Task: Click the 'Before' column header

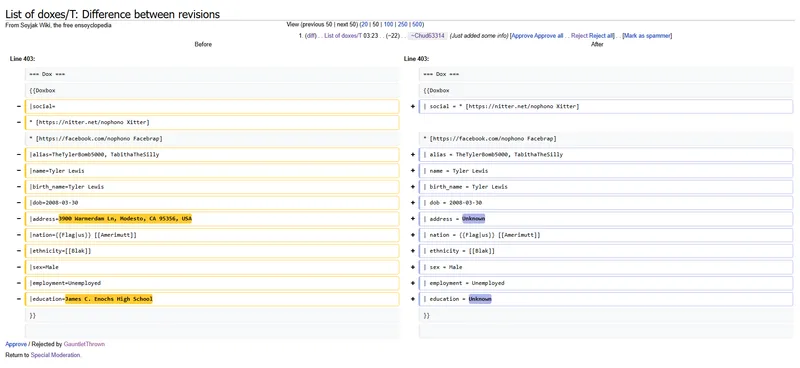Action: tap(203, 44)
